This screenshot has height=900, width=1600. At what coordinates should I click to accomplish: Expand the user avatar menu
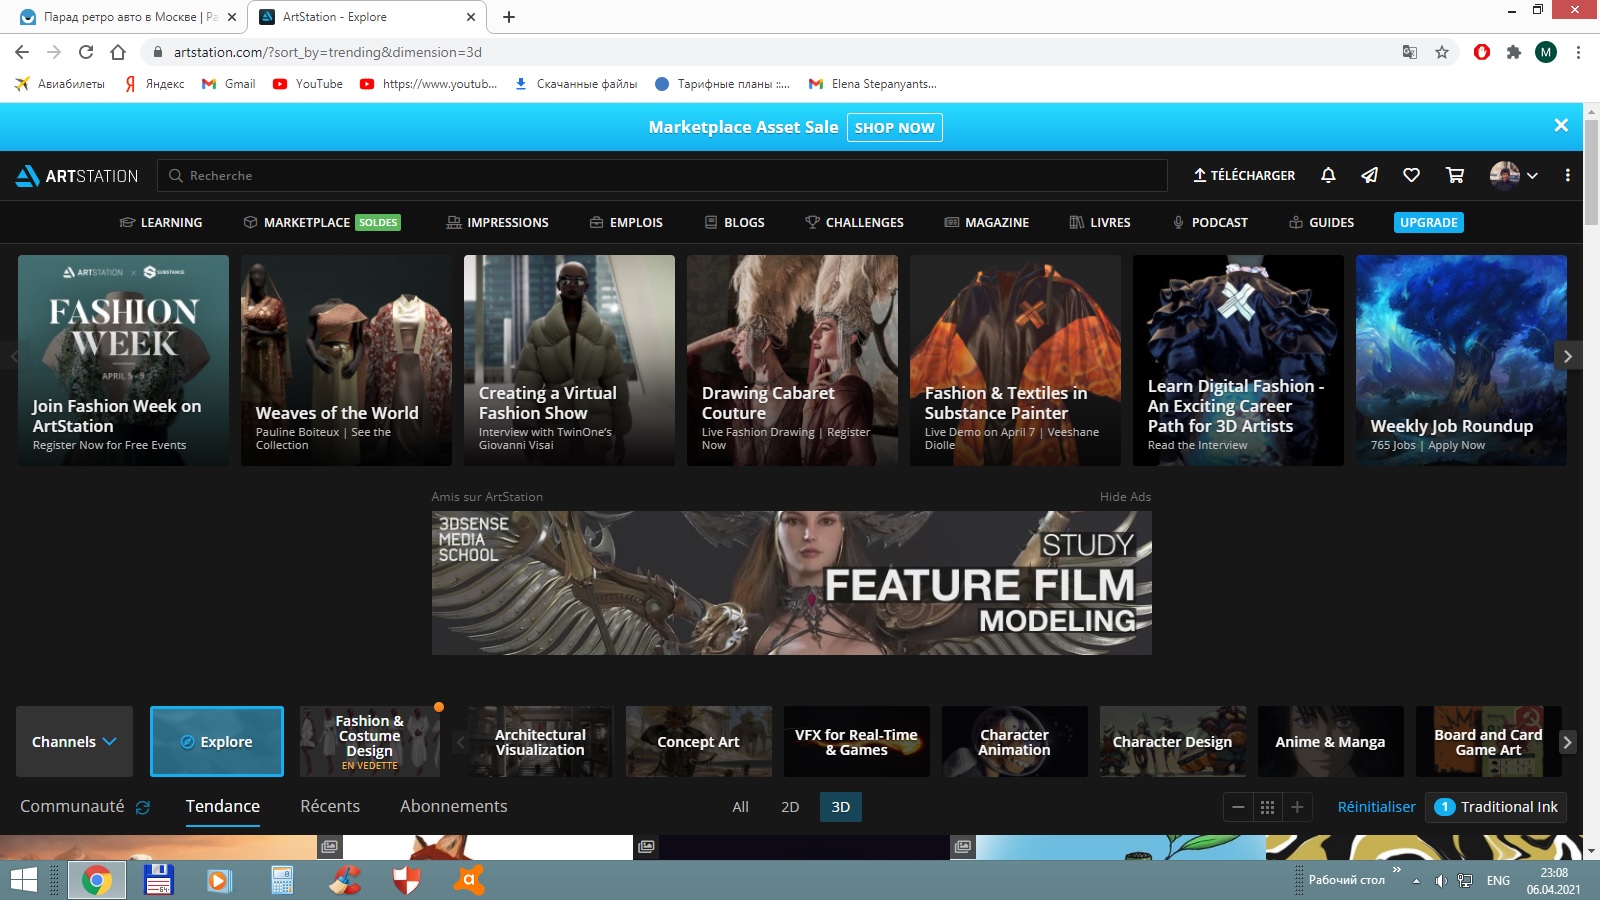click(x=1513, y=175)
